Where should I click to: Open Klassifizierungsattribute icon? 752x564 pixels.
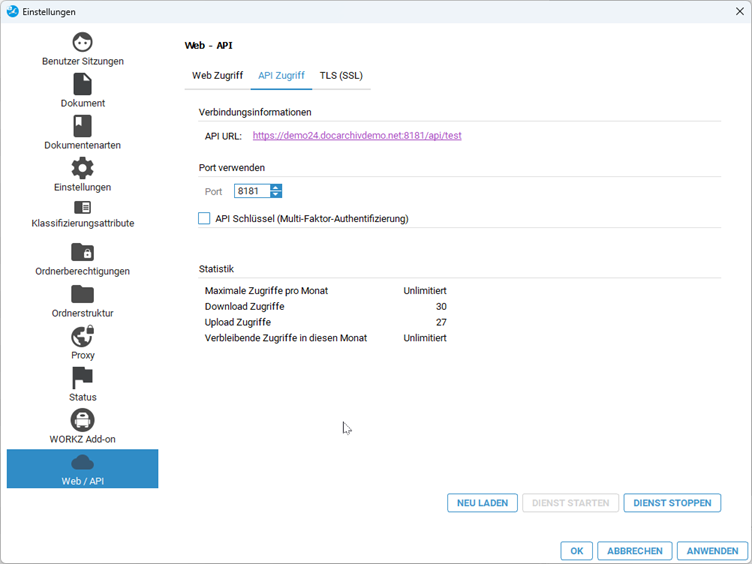coord(82,207)
